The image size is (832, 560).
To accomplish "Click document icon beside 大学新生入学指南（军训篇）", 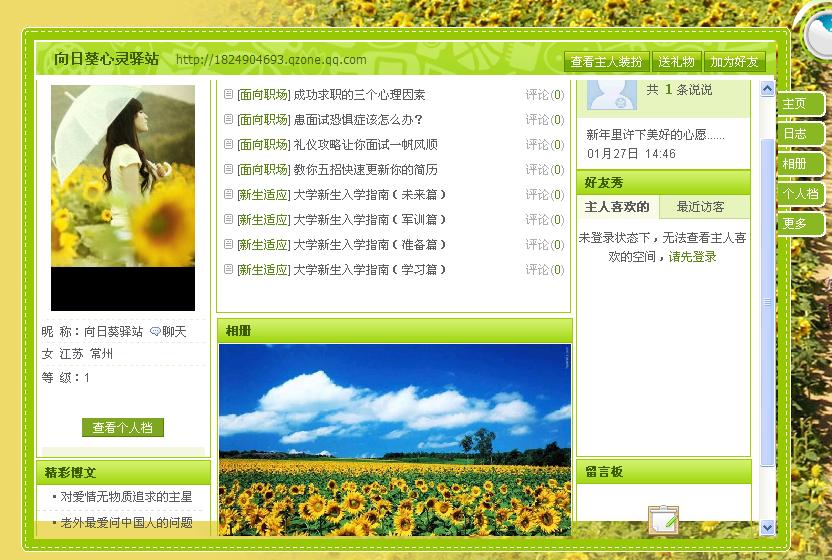I will (229, 220).
